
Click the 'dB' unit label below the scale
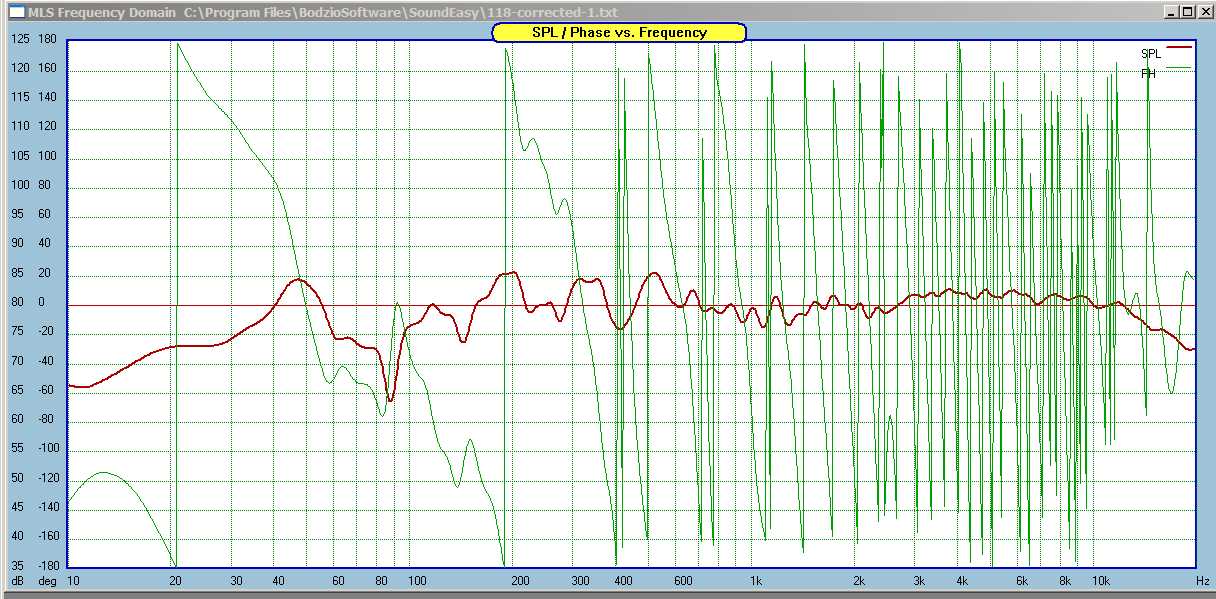pyautogui.click(x=17, y=580)
